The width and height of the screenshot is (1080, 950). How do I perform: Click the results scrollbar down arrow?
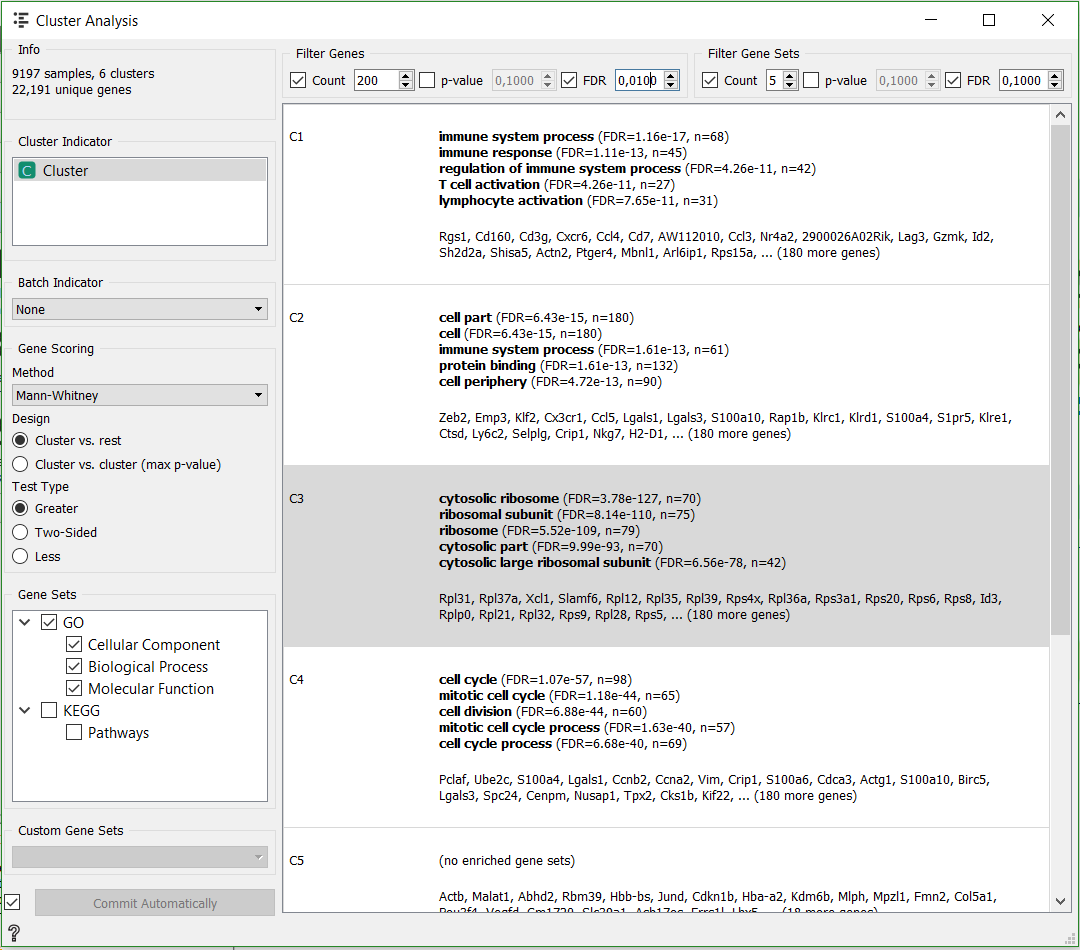pyautogui.click(x=1060, y=901)
